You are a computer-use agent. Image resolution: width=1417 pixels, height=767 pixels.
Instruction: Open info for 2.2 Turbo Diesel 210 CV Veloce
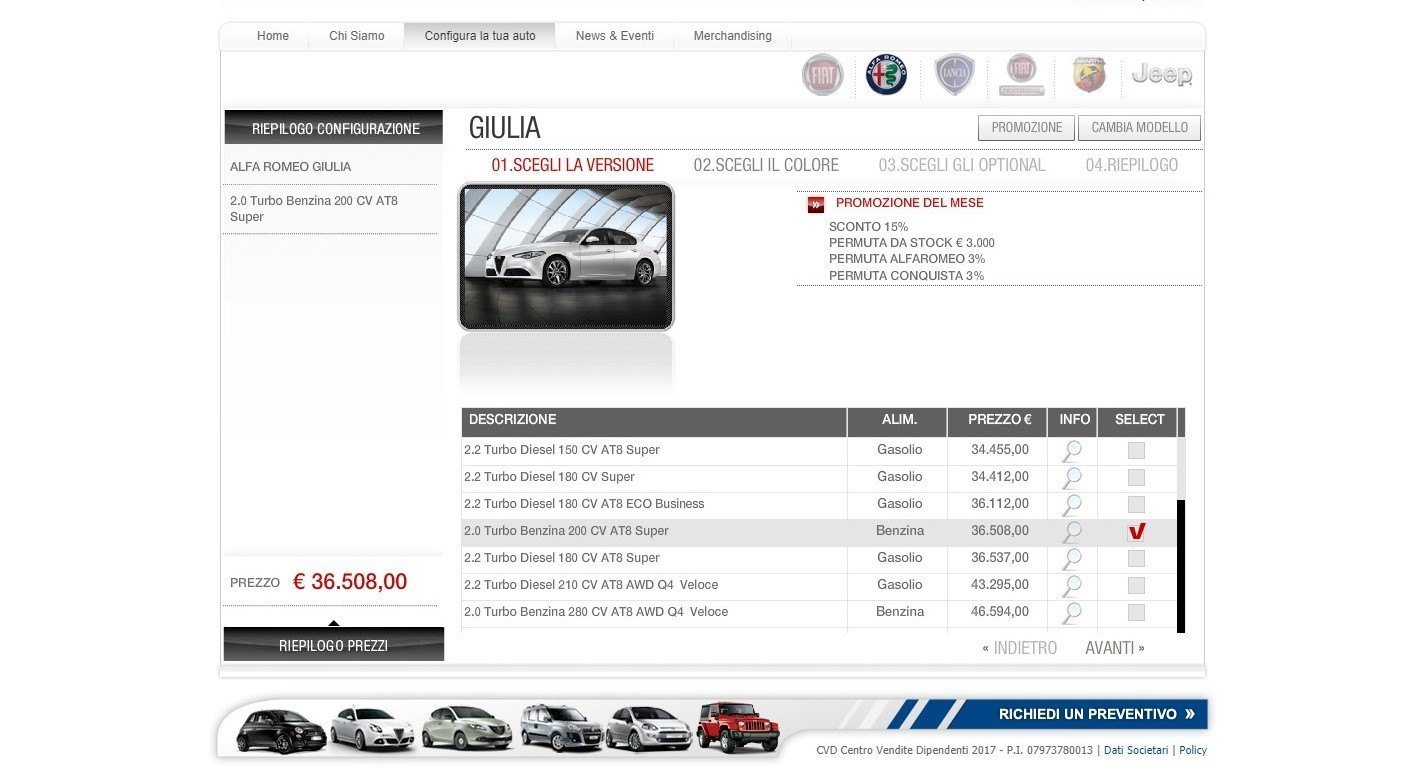[x=1072, y=586]
